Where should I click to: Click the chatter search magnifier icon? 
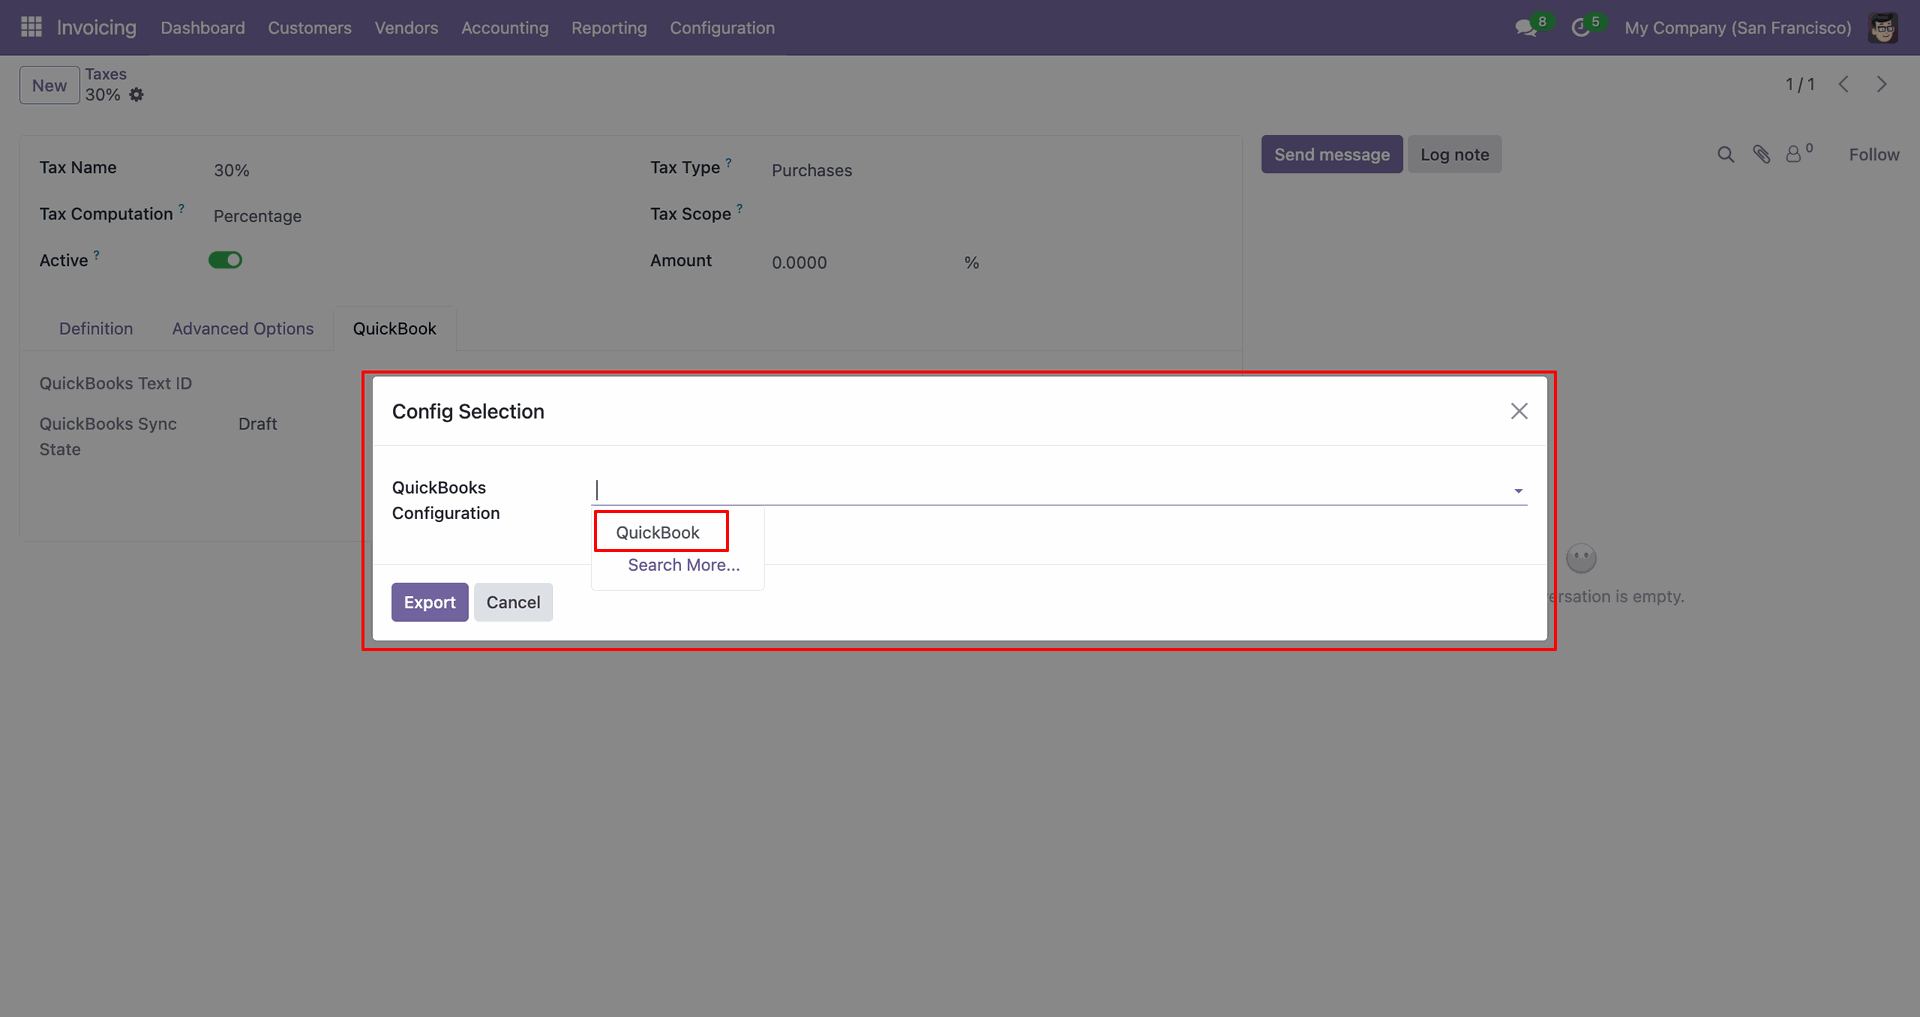1725,155
